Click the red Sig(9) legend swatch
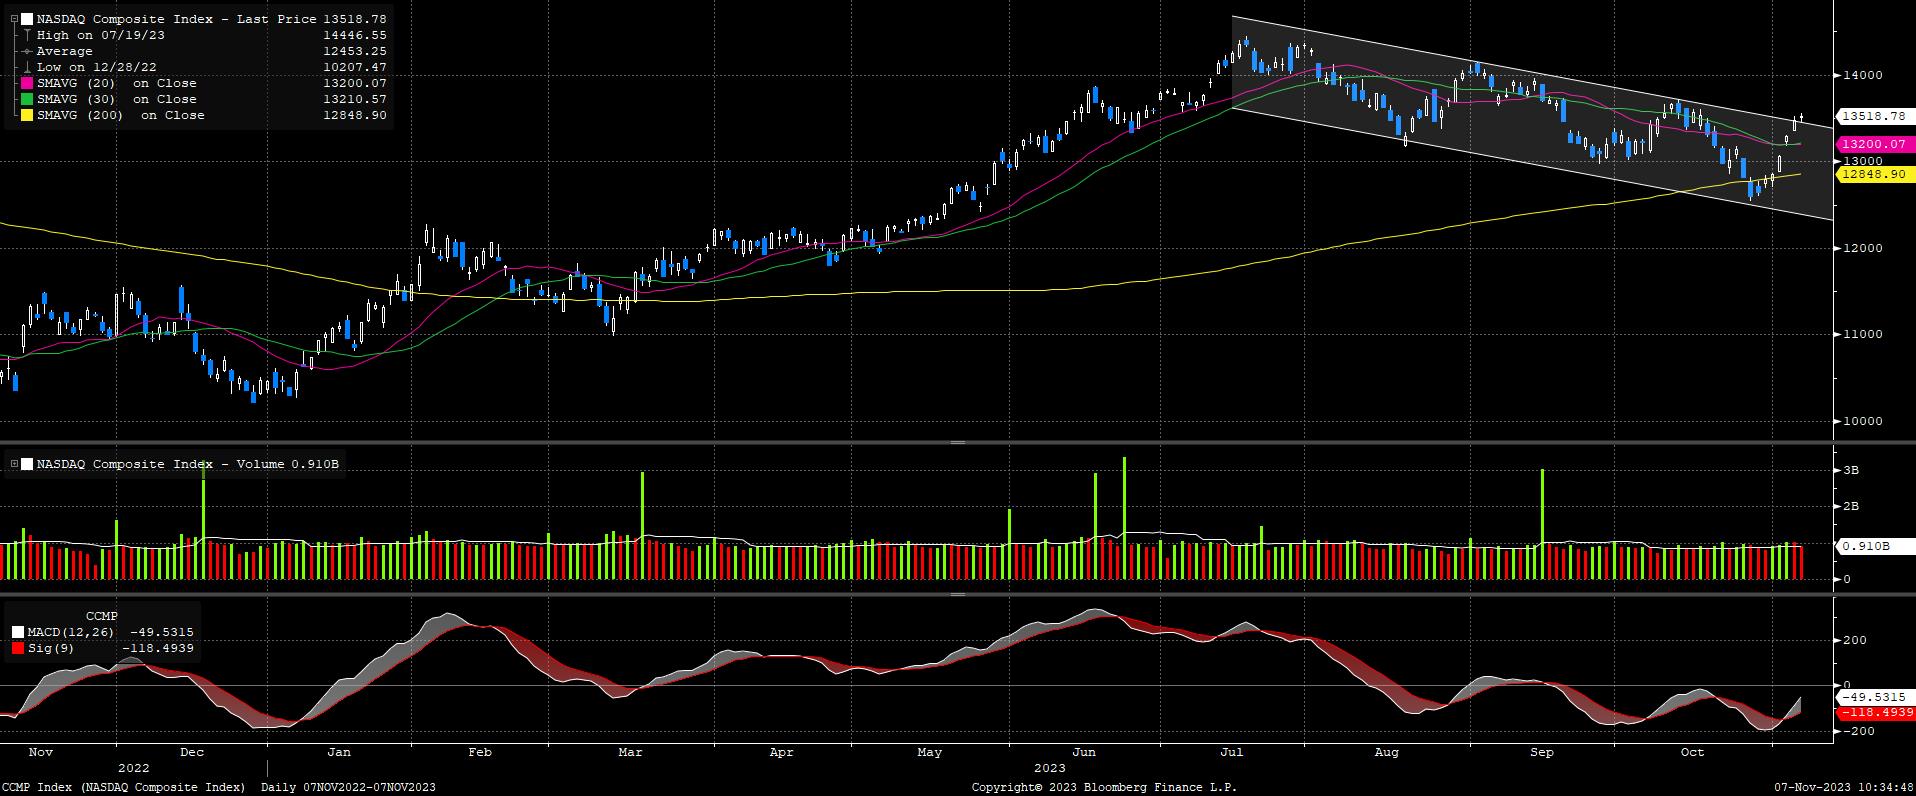Image resolution: width=1916 pixels, height=796 pixels. [x=18, y=648]
